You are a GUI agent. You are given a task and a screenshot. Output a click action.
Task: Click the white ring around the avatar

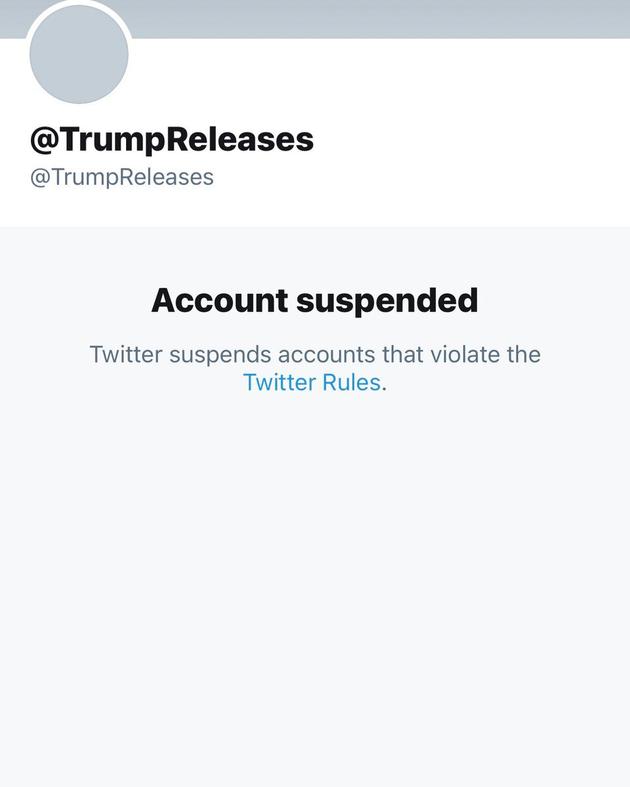79,4
